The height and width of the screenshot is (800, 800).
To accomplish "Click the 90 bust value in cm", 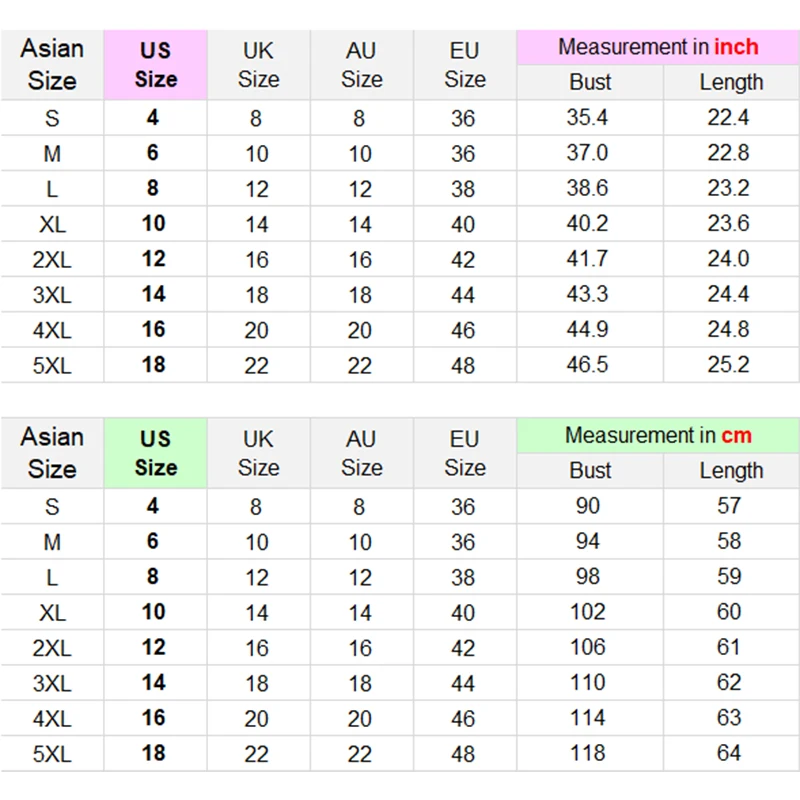I will coord(588,506).
